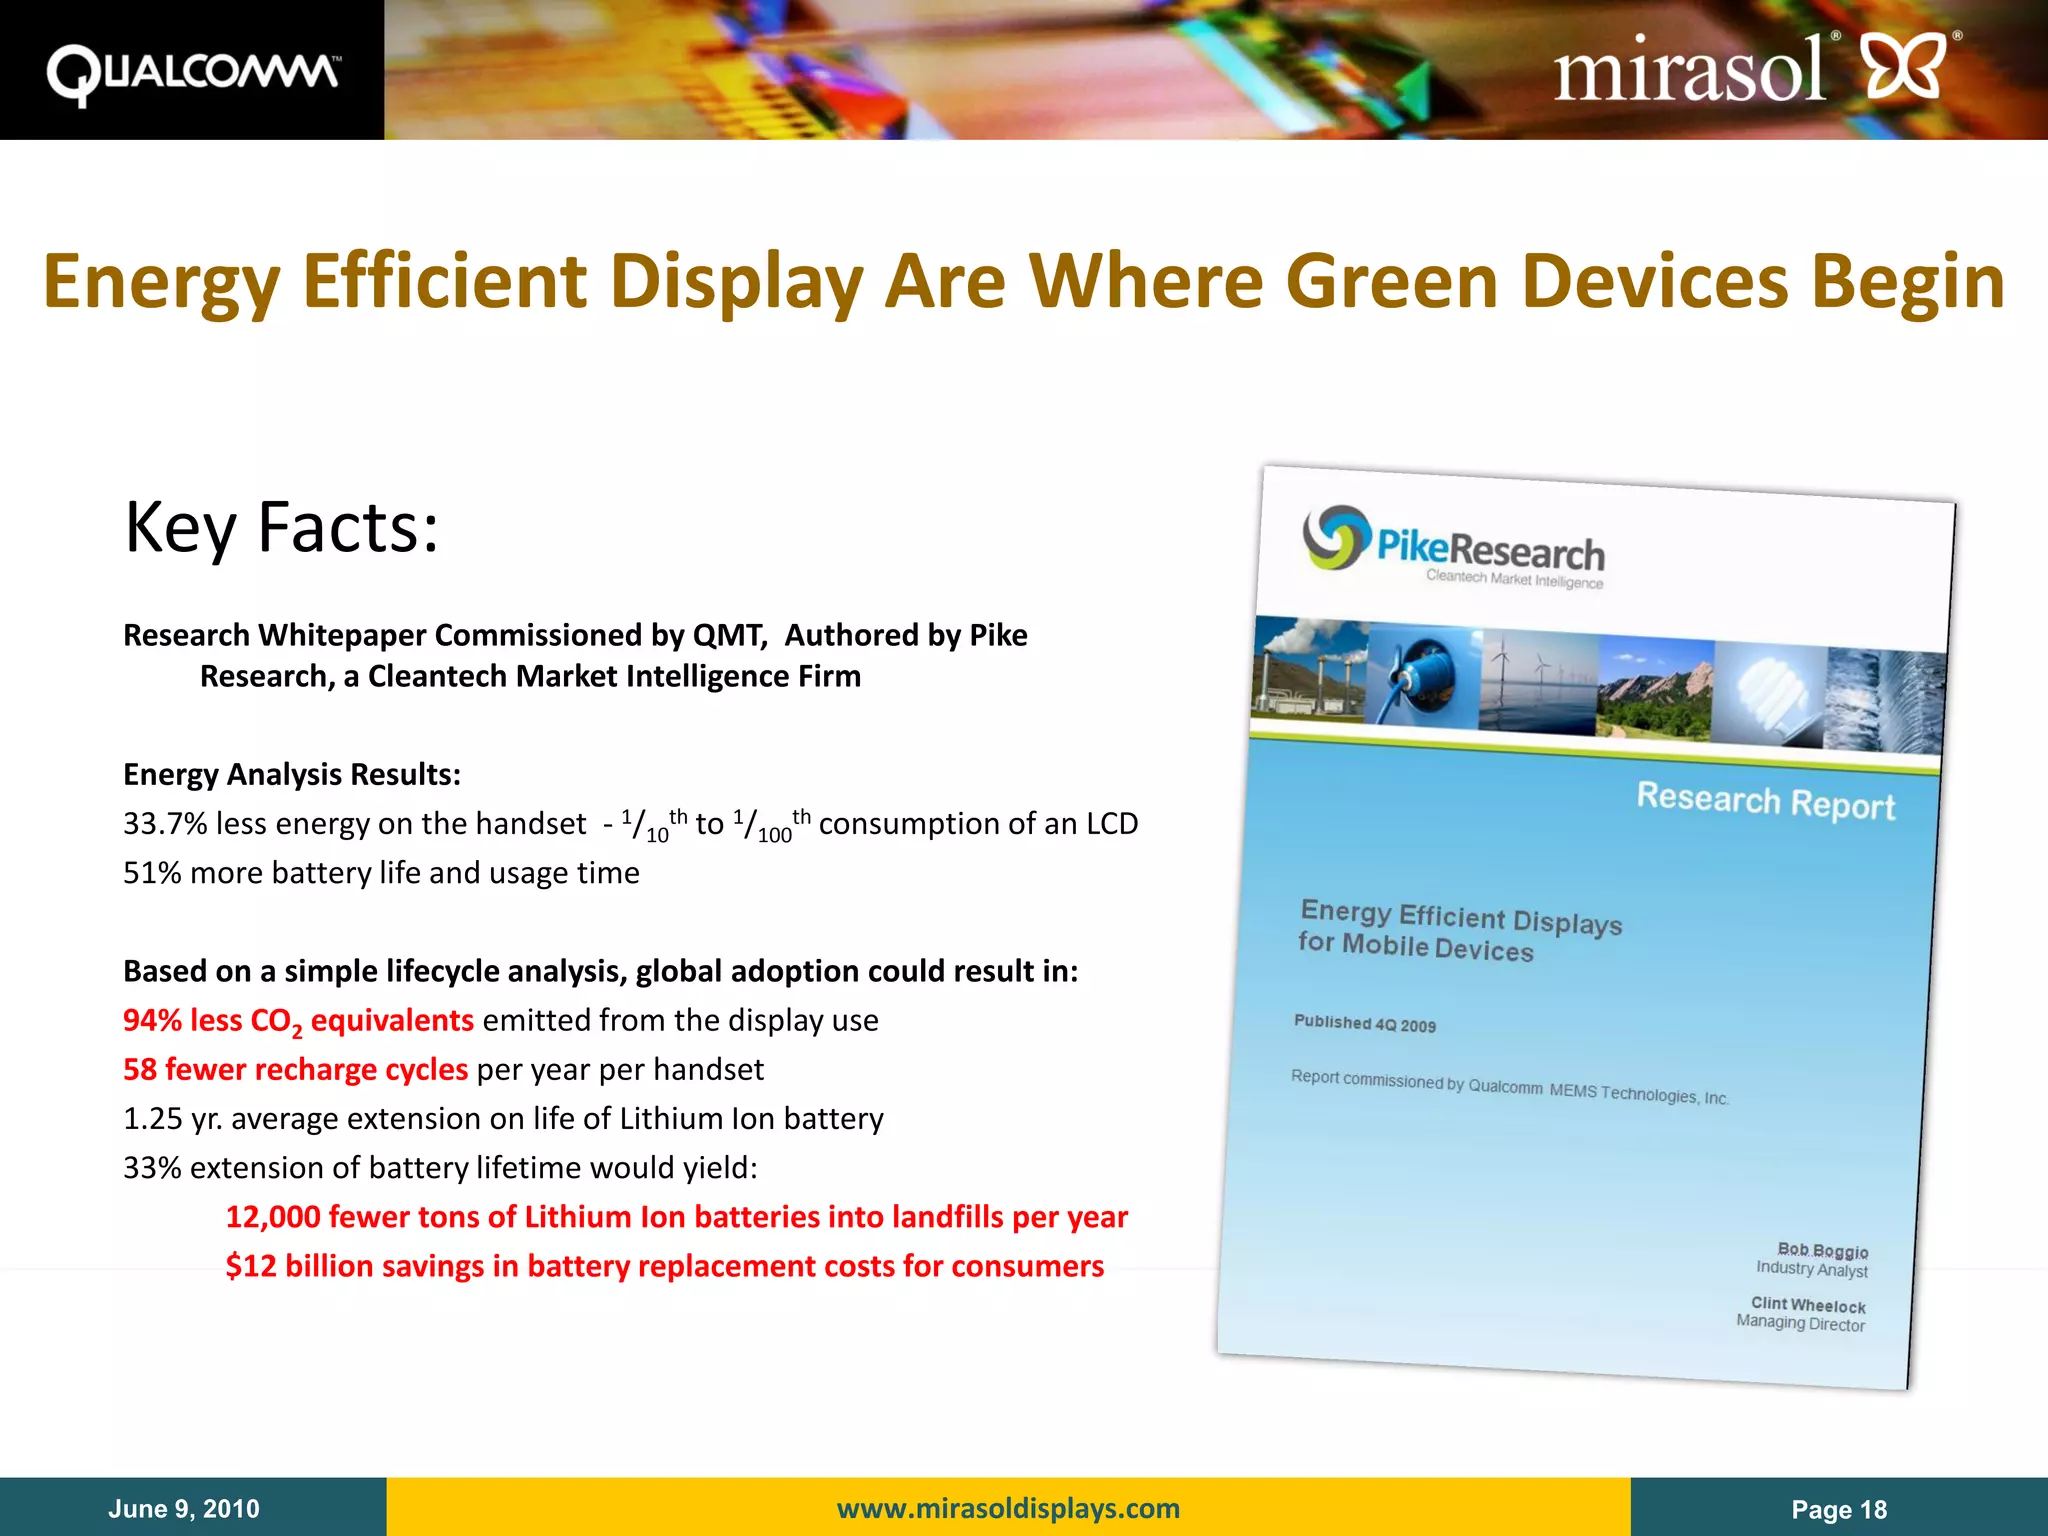Click the '33.7% less energy on the handset' line
This screenshot has width=2048, height=1536.
631,824
